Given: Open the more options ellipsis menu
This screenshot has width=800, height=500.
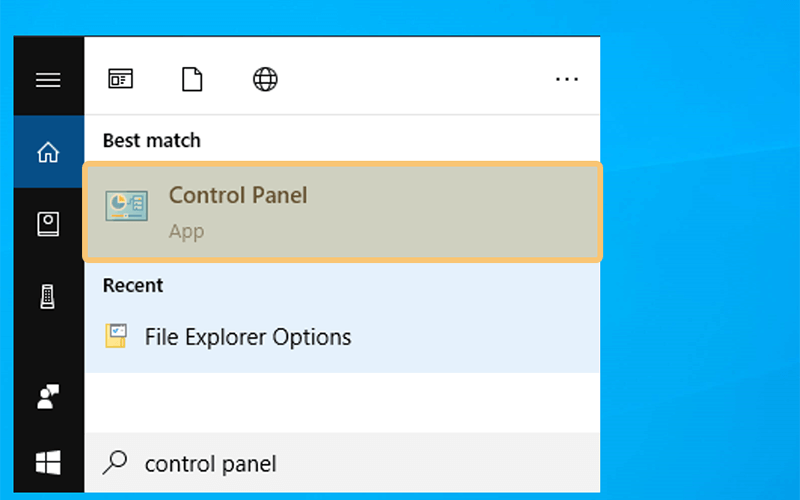Looking at the screenshot, I should click(x=567, y=79).
